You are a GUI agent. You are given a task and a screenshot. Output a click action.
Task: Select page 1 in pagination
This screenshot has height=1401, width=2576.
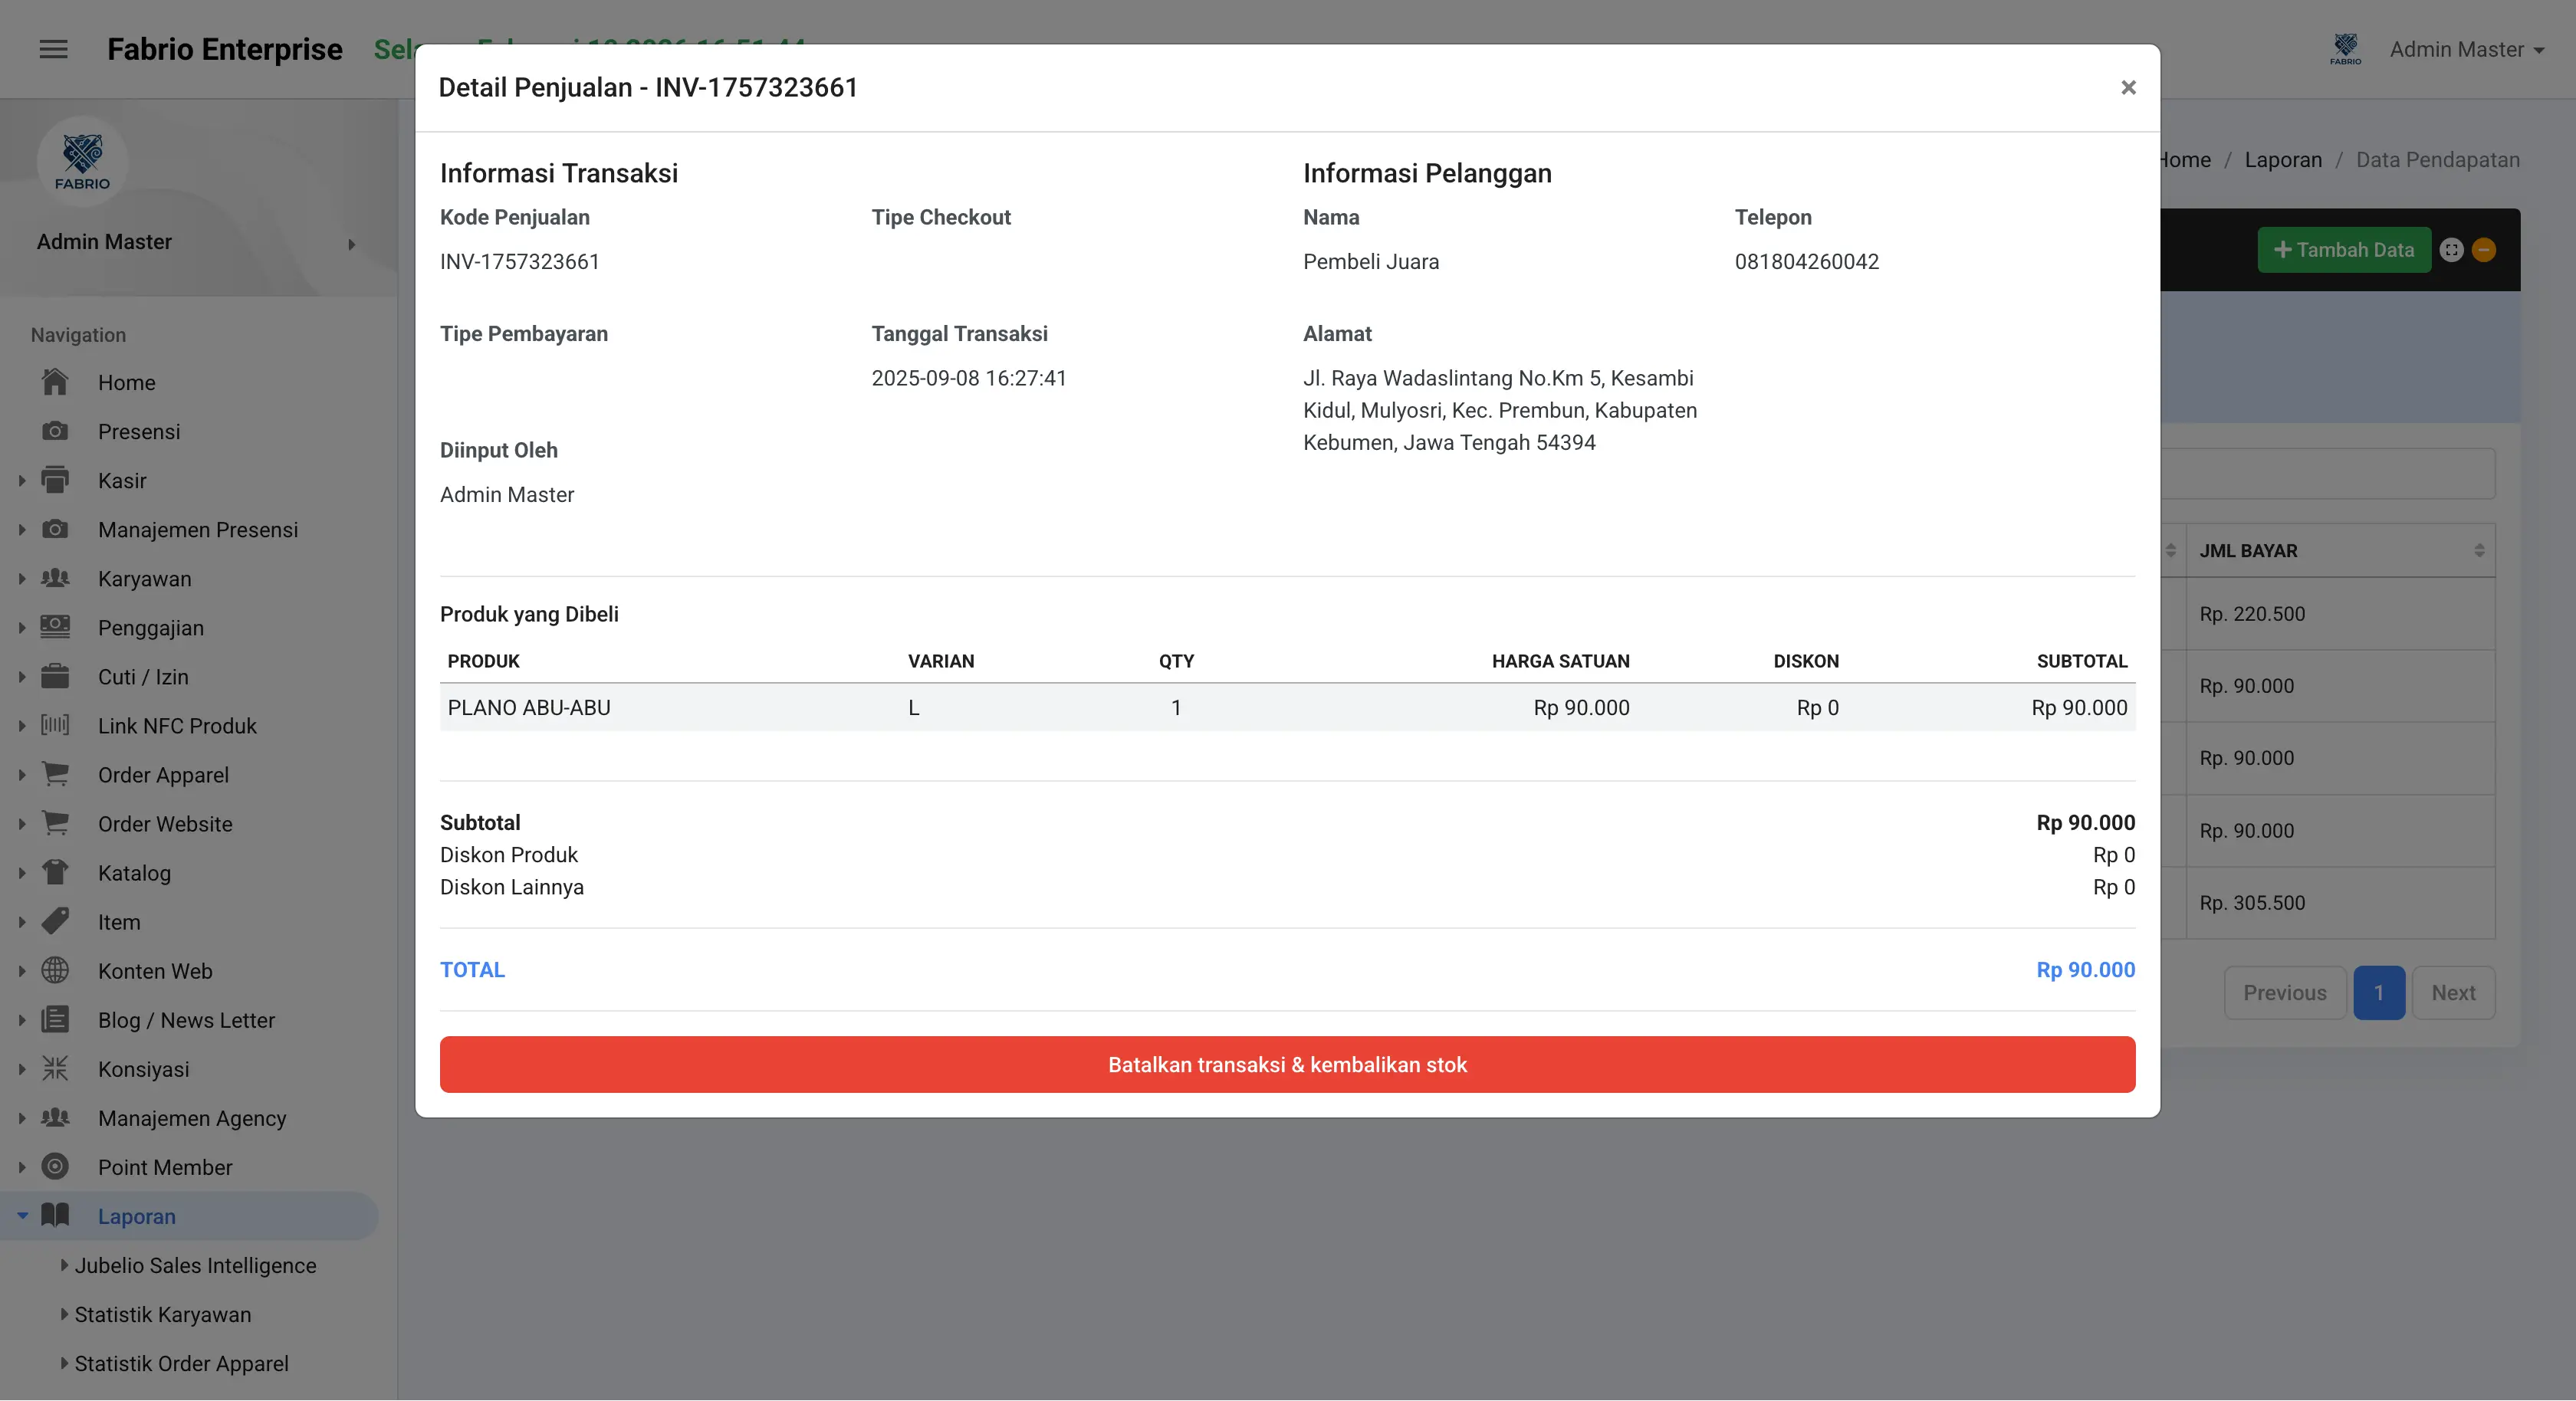[2378, 992]
